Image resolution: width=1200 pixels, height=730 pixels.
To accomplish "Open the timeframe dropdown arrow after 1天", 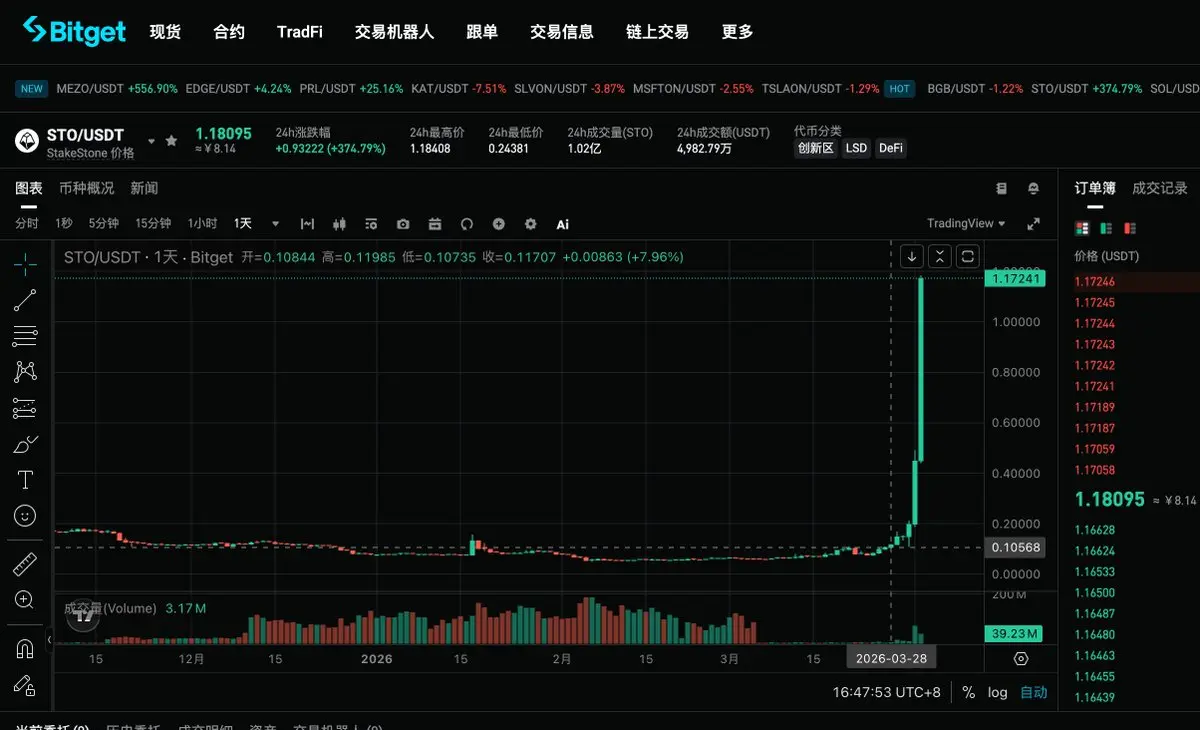I will pos(276,224).
